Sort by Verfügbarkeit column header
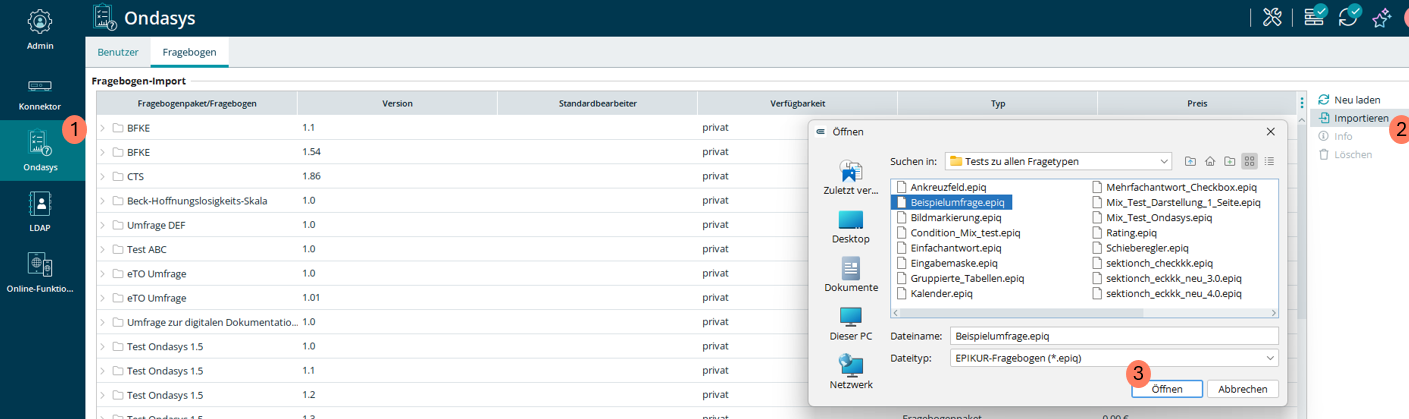Screen dimensions: 1409x419 click(x=797, y=103)
